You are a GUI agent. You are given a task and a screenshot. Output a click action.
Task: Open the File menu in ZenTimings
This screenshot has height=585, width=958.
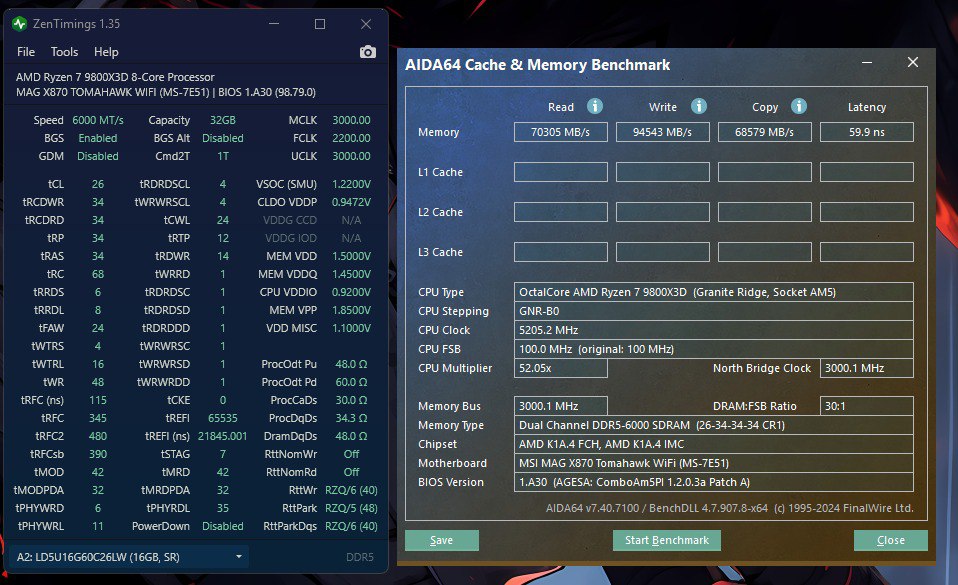tap(26, 52)
